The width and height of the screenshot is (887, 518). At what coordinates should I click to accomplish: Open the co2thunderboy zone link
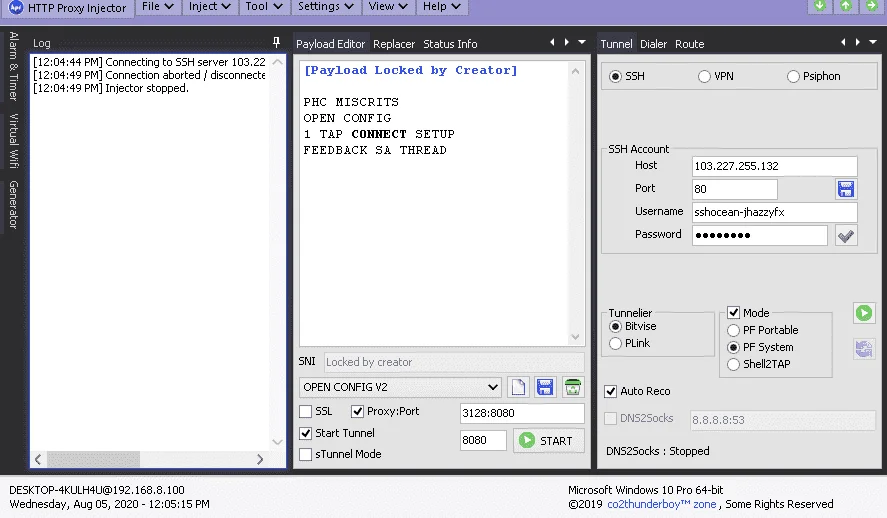point(661,504)
